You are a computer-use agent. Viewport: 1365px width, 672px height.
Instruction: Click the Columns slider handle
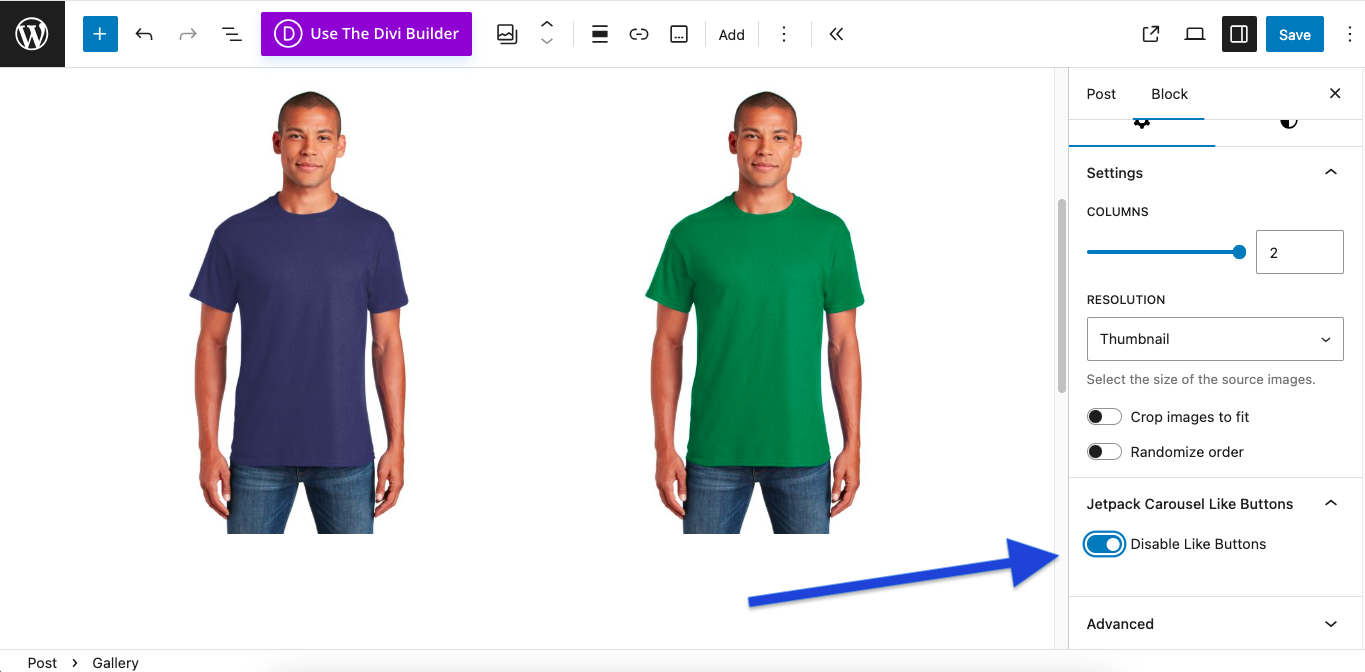1239,253
